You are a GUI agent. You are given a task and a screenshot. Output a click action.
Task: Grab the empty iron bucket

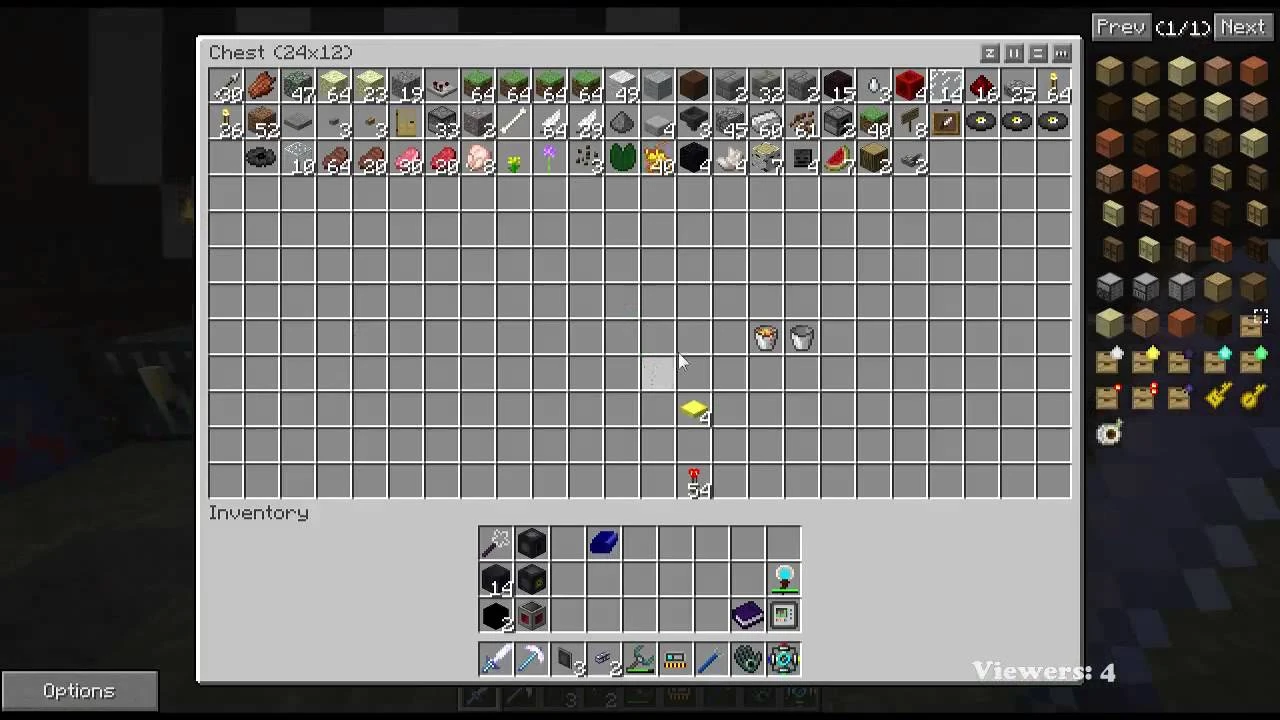[x=802, y=338]
